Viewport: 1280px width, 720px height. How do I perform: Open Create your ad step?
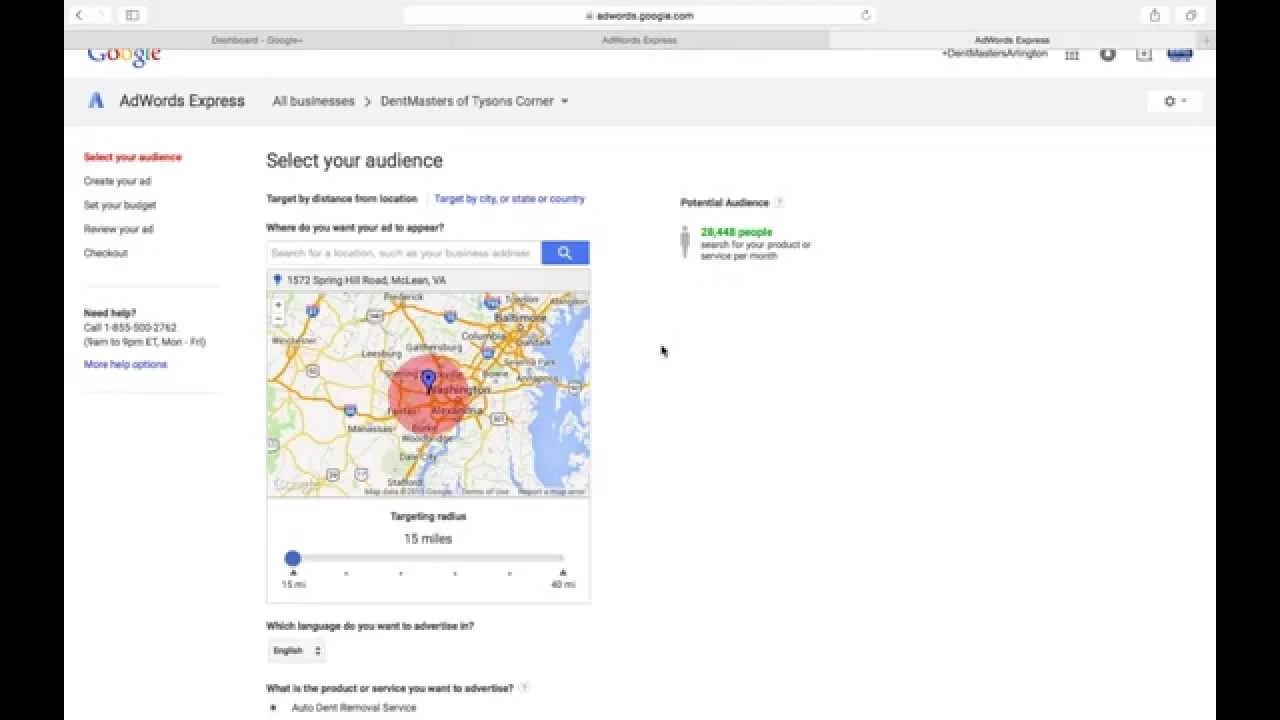pos(117,181)
